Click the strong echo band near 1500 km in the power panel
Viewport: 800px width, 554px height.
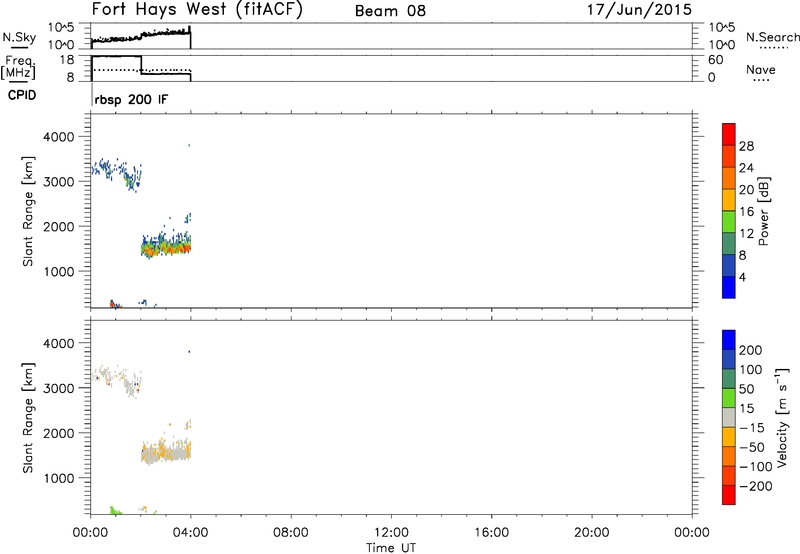click(x=166, y=247)
